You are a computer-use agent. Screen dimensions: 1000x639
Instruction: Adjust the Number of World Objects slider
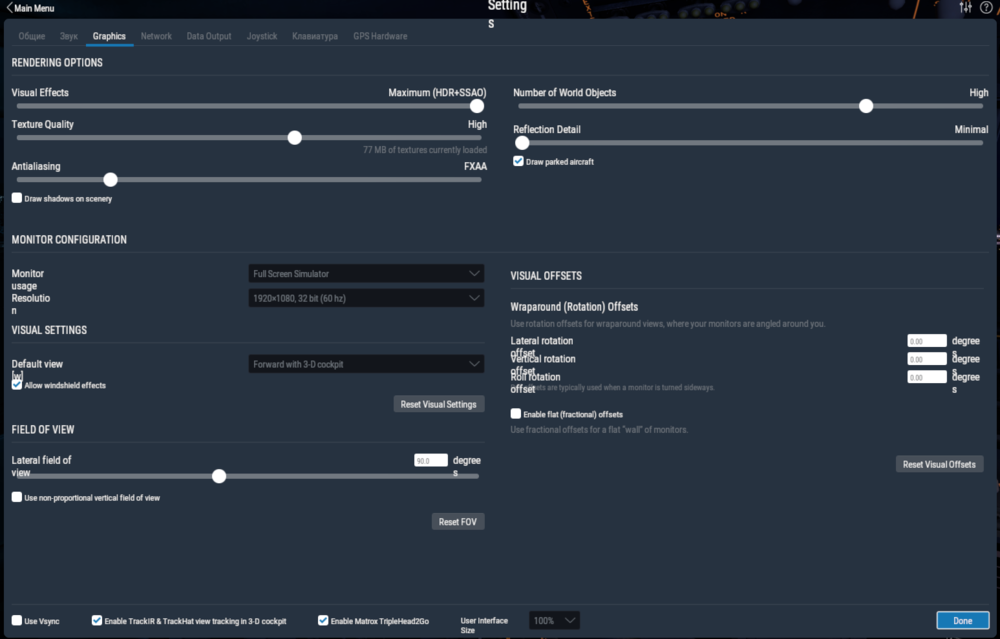click(x=865, y=106)
